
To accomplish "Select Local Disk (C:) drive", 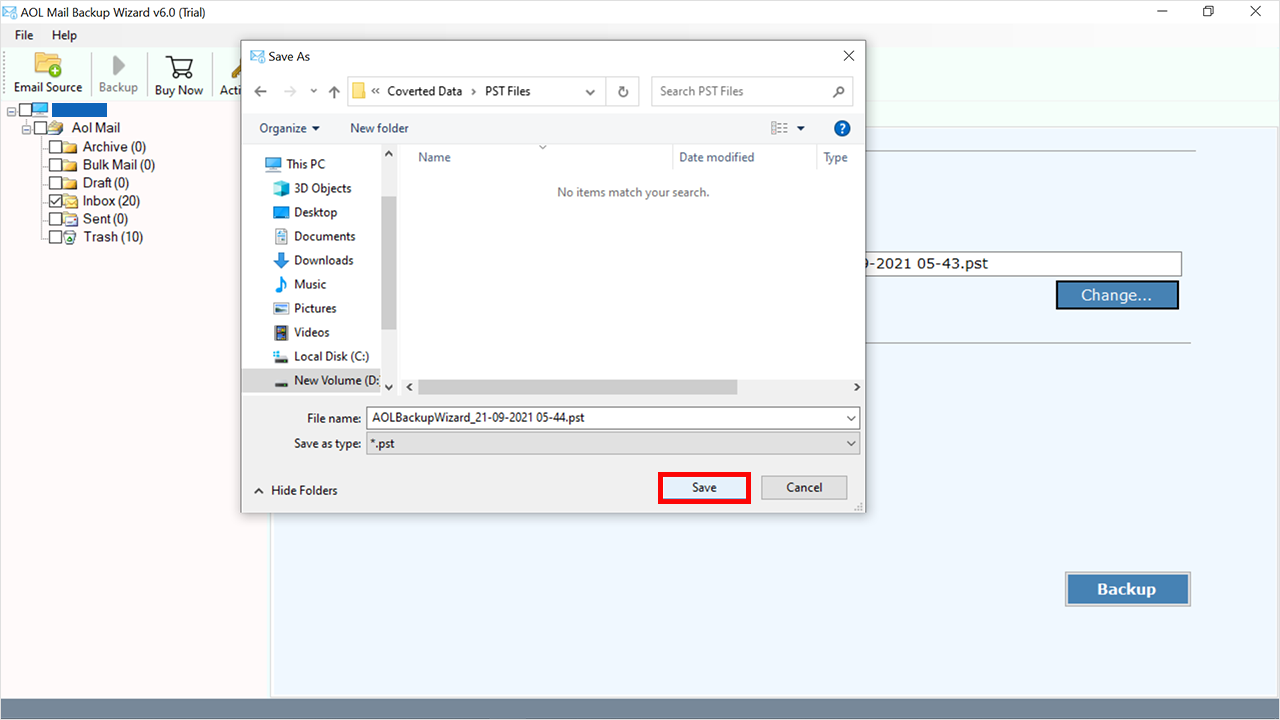I will 321,356.
